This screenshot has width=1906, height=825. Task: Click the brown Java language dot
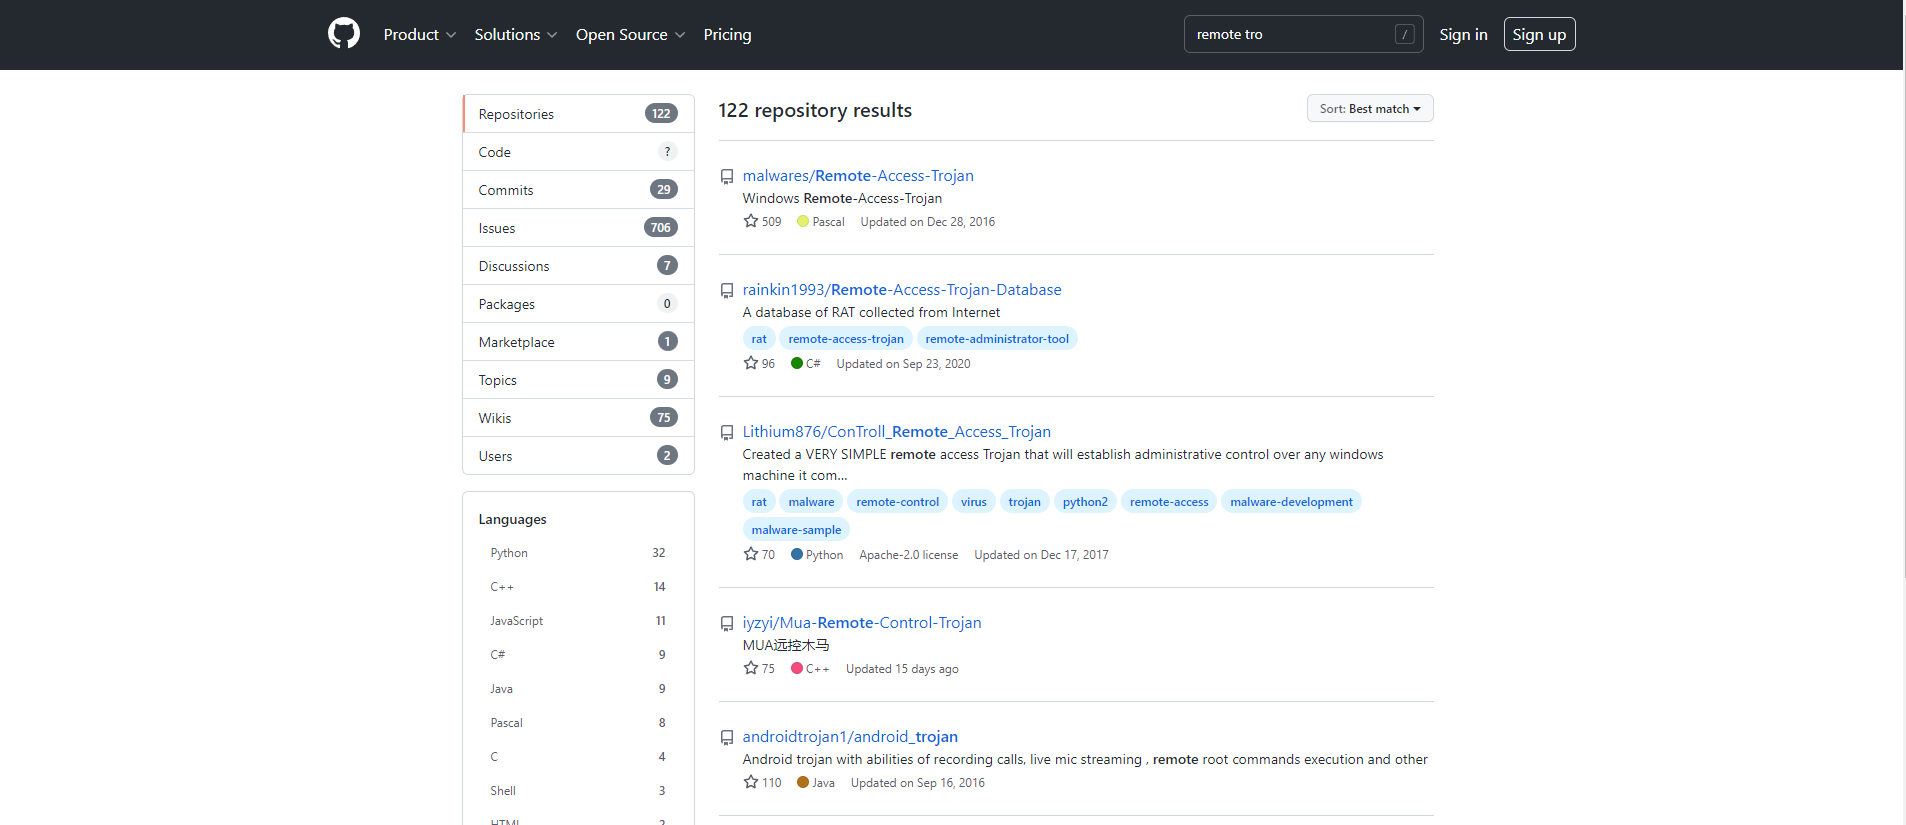[x=803, y=782]
